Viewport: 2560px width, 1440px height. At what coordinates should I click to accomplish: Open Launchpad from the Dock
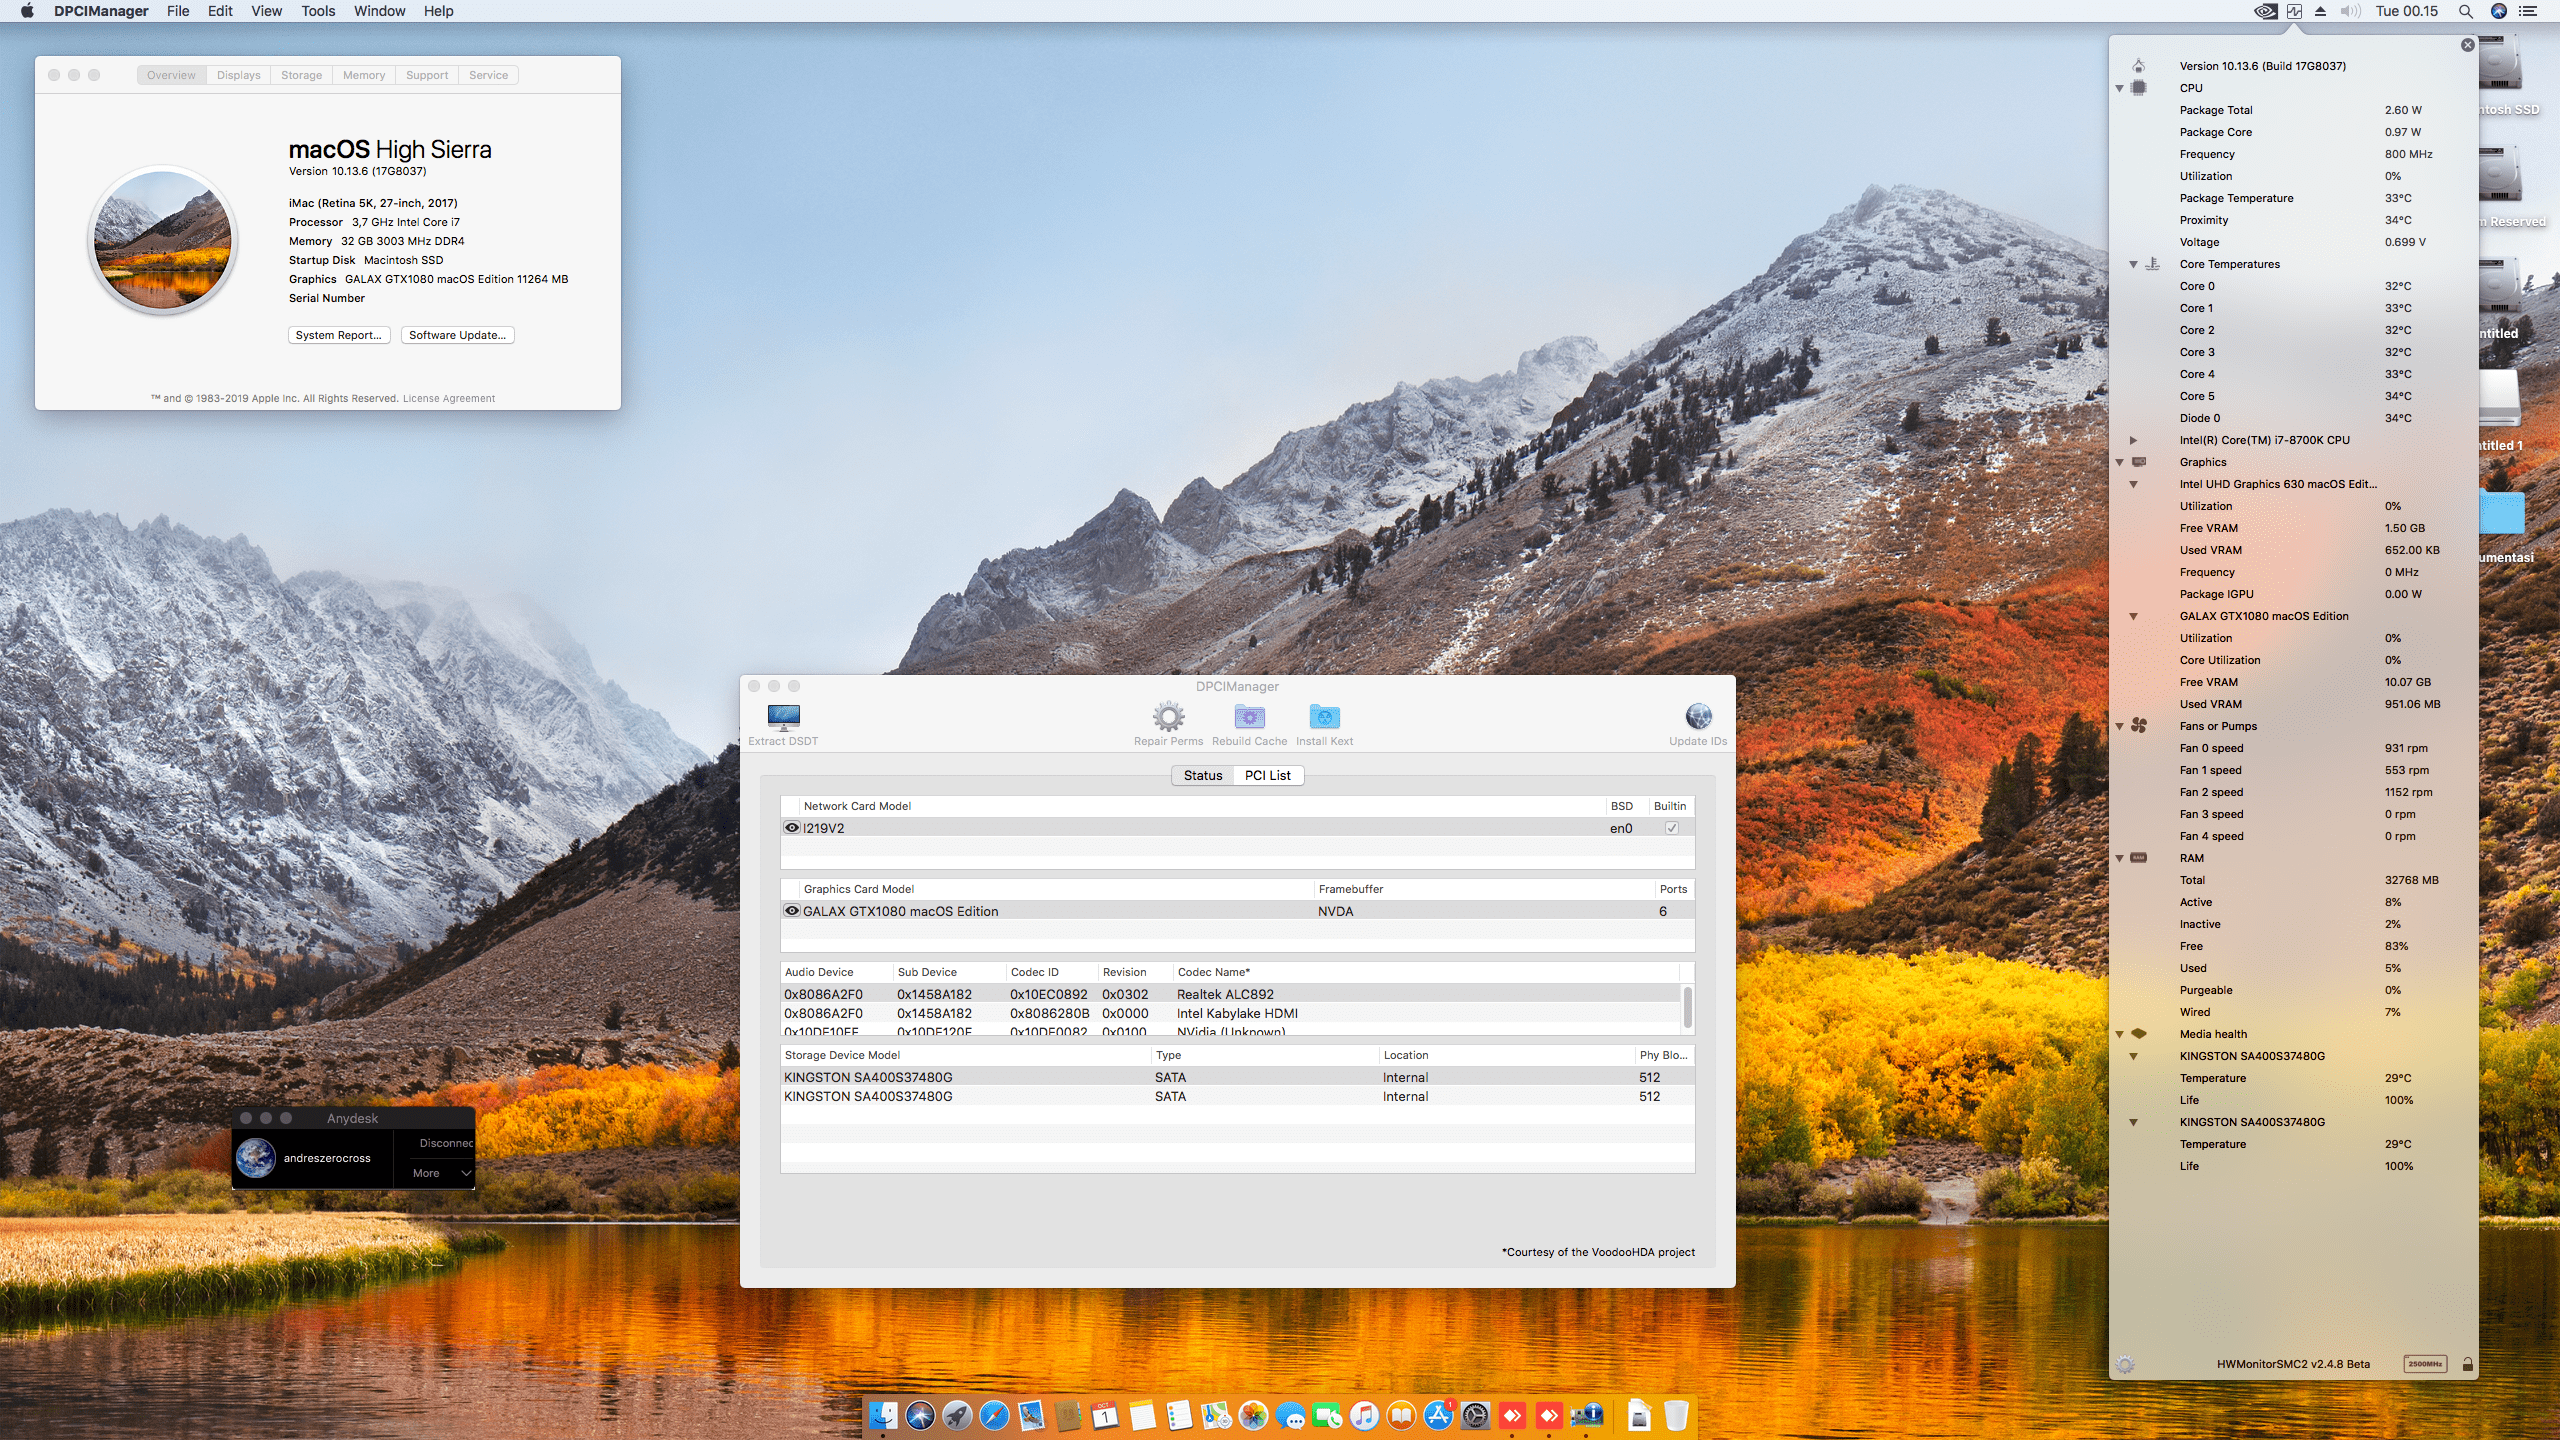click(957, 1415)
